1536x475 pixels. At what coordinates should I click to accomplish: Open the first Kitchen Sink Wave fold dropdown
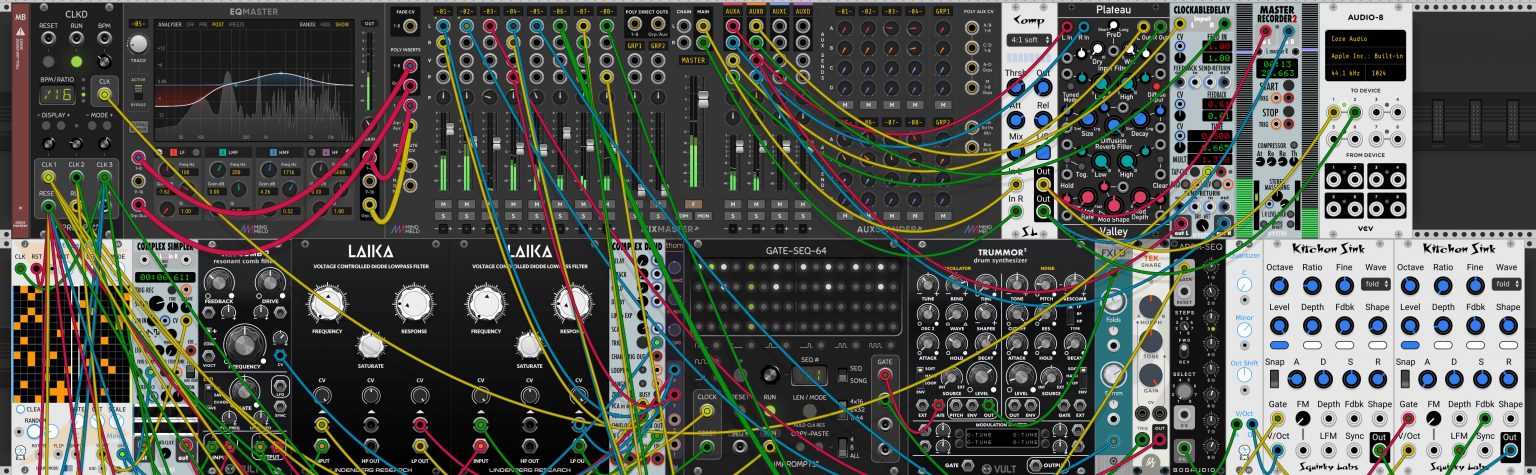point(1375,284)
